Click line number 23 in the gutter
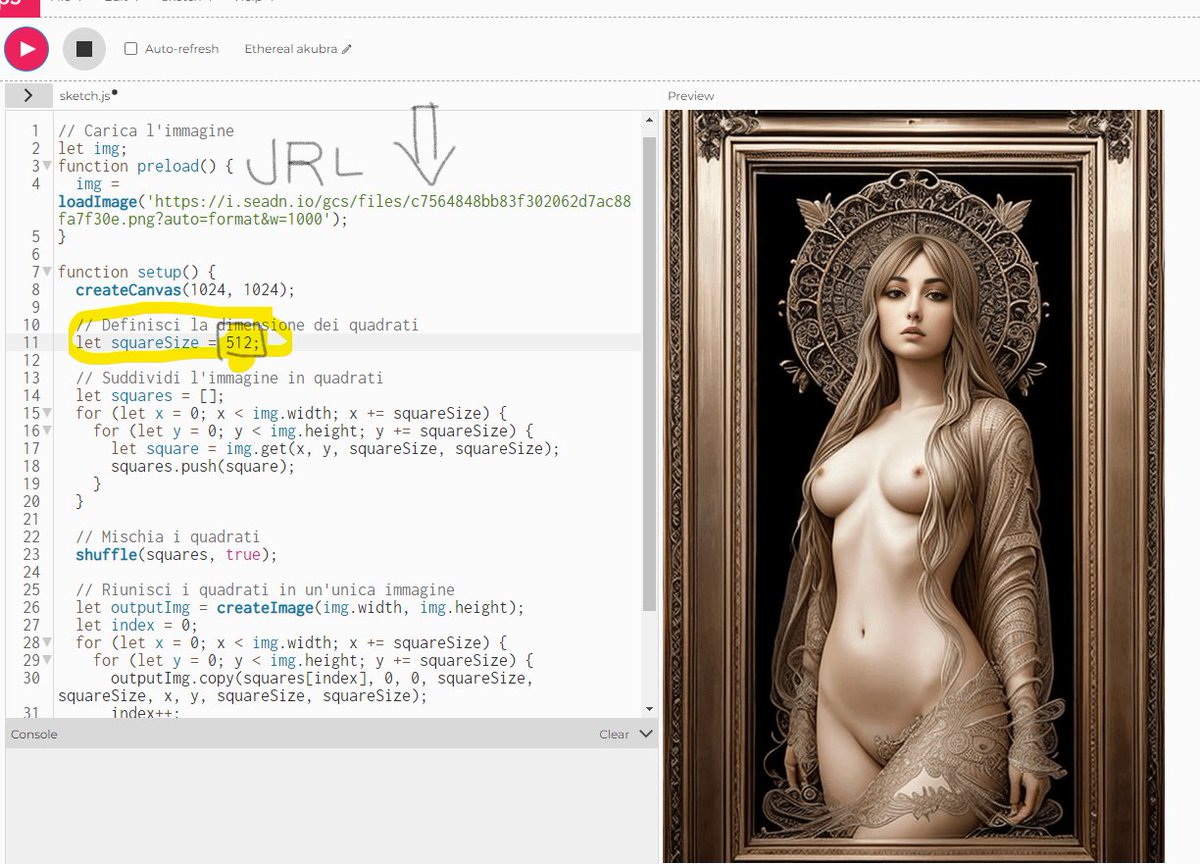 pos(30,555)
